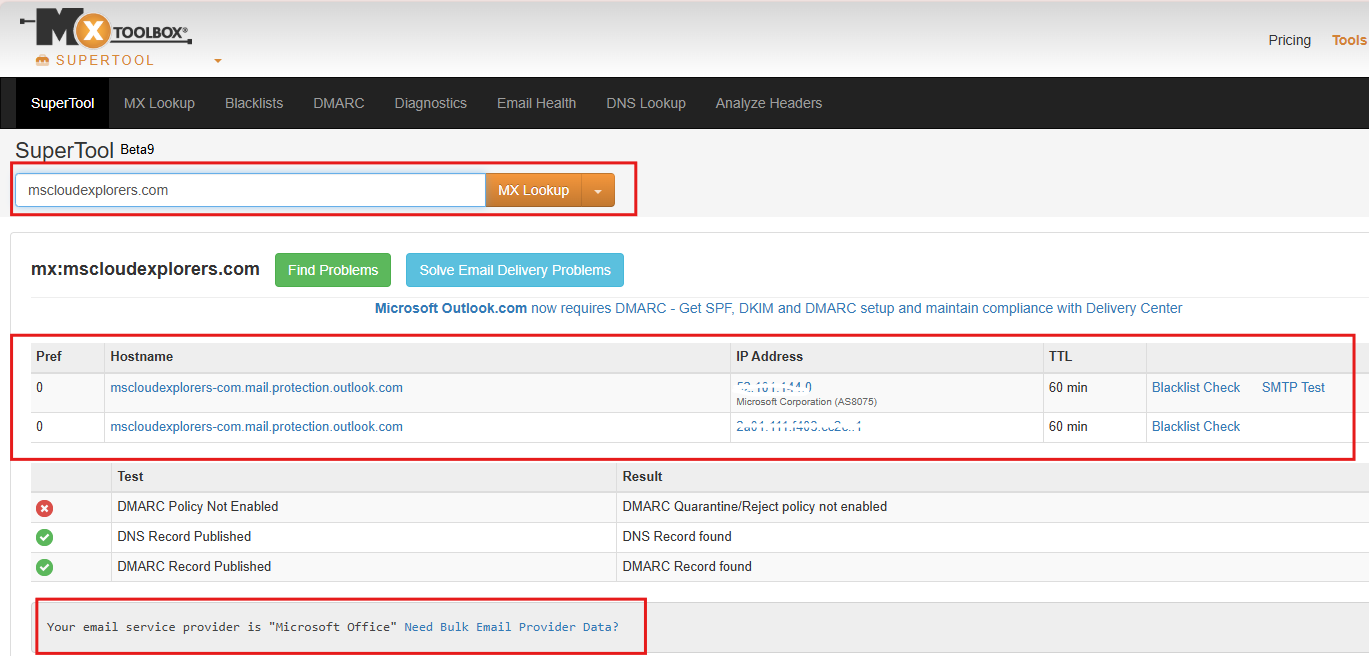Click the IPv6 address link
The width and height of the screenshot is (1369, 656).
coord(799,426)
